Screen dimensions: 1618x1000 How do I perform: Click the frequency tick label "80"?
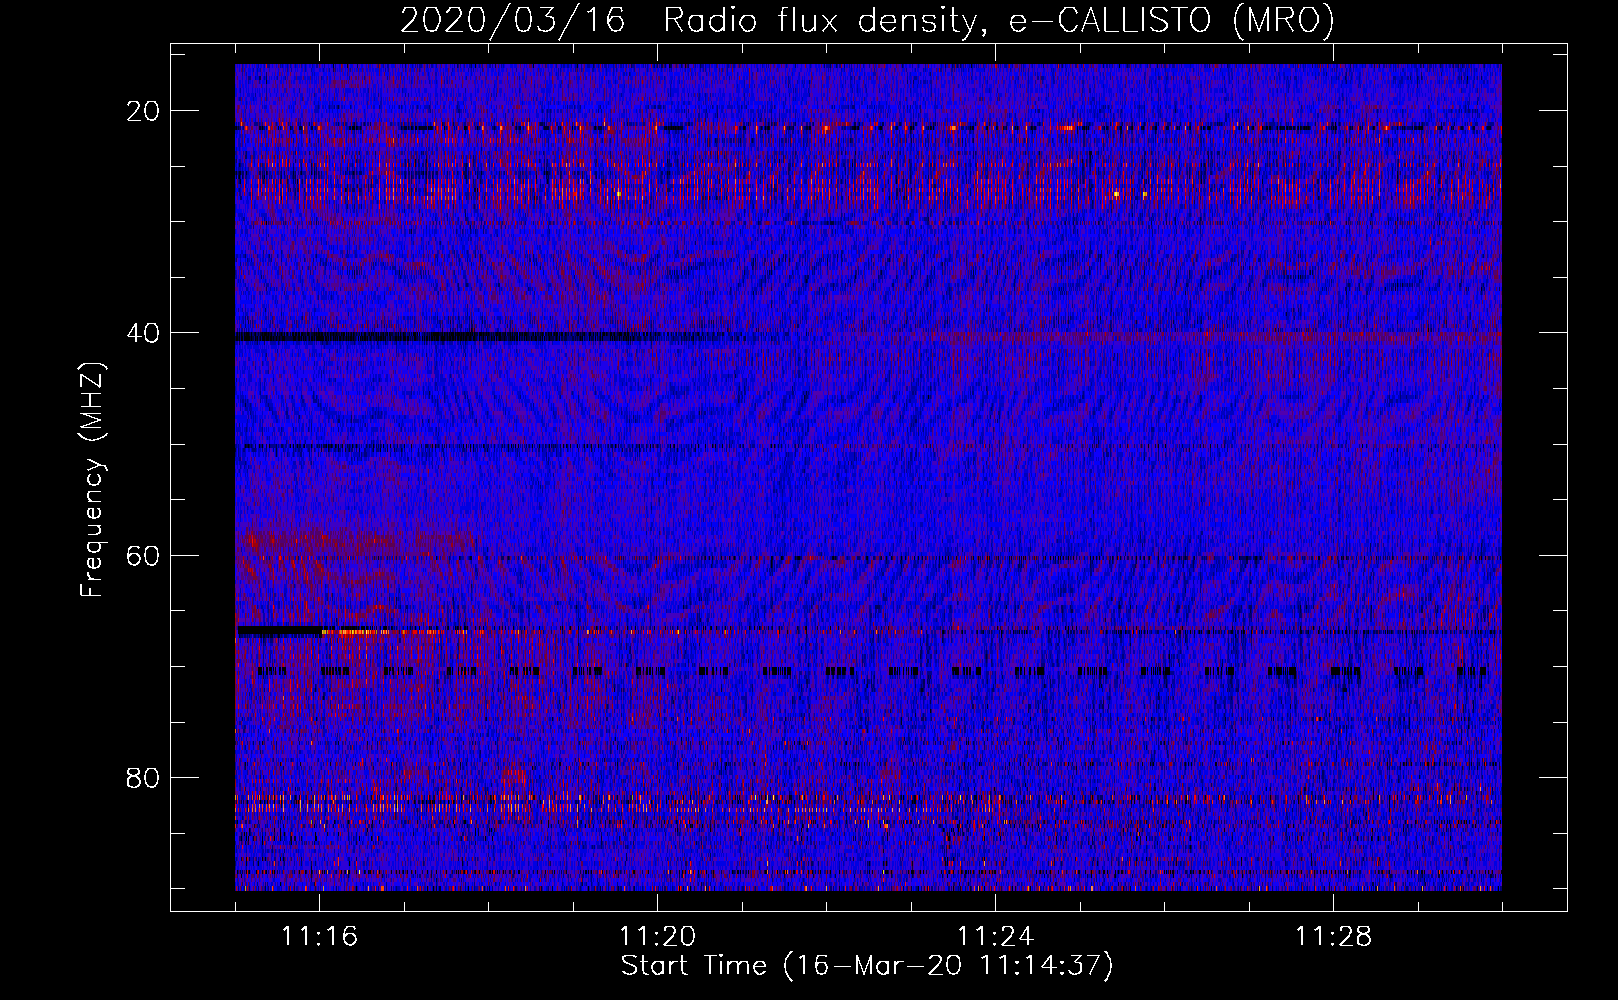[x=144, y=778]
